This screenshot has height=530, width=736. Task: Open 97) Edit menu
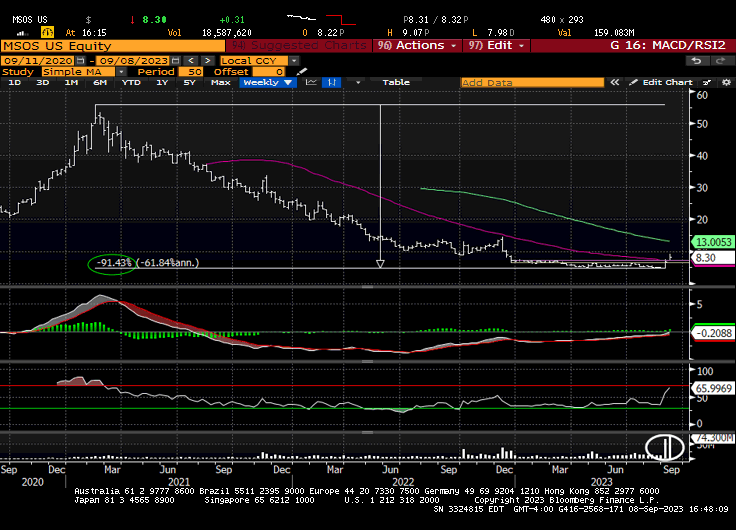496,46
